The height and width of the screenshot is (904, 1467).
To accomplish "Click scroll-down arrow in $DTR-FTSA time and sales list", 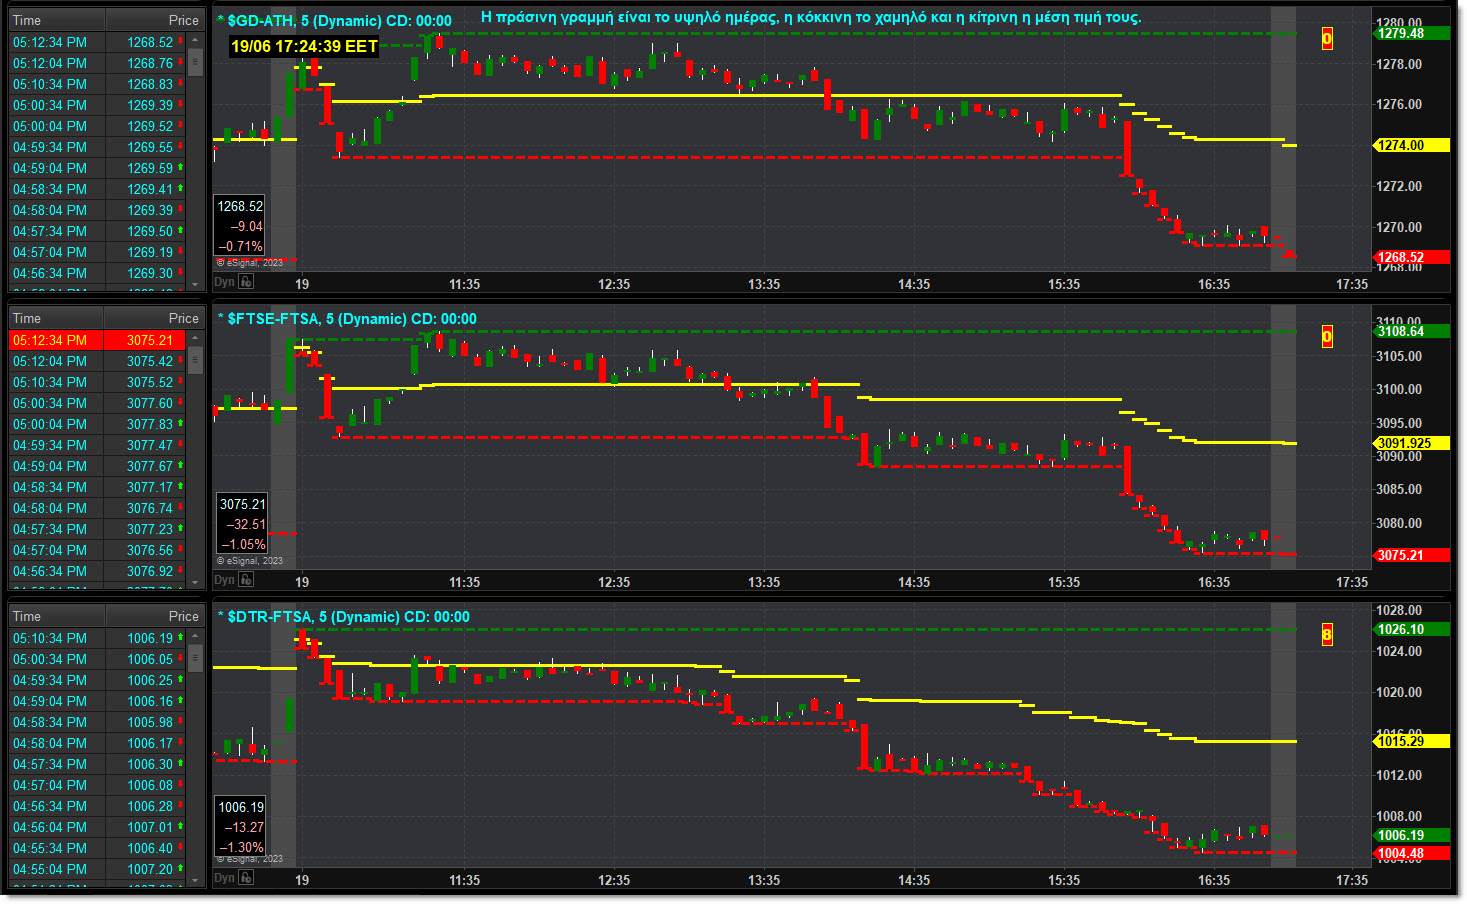I will click(x=195, y=880).
